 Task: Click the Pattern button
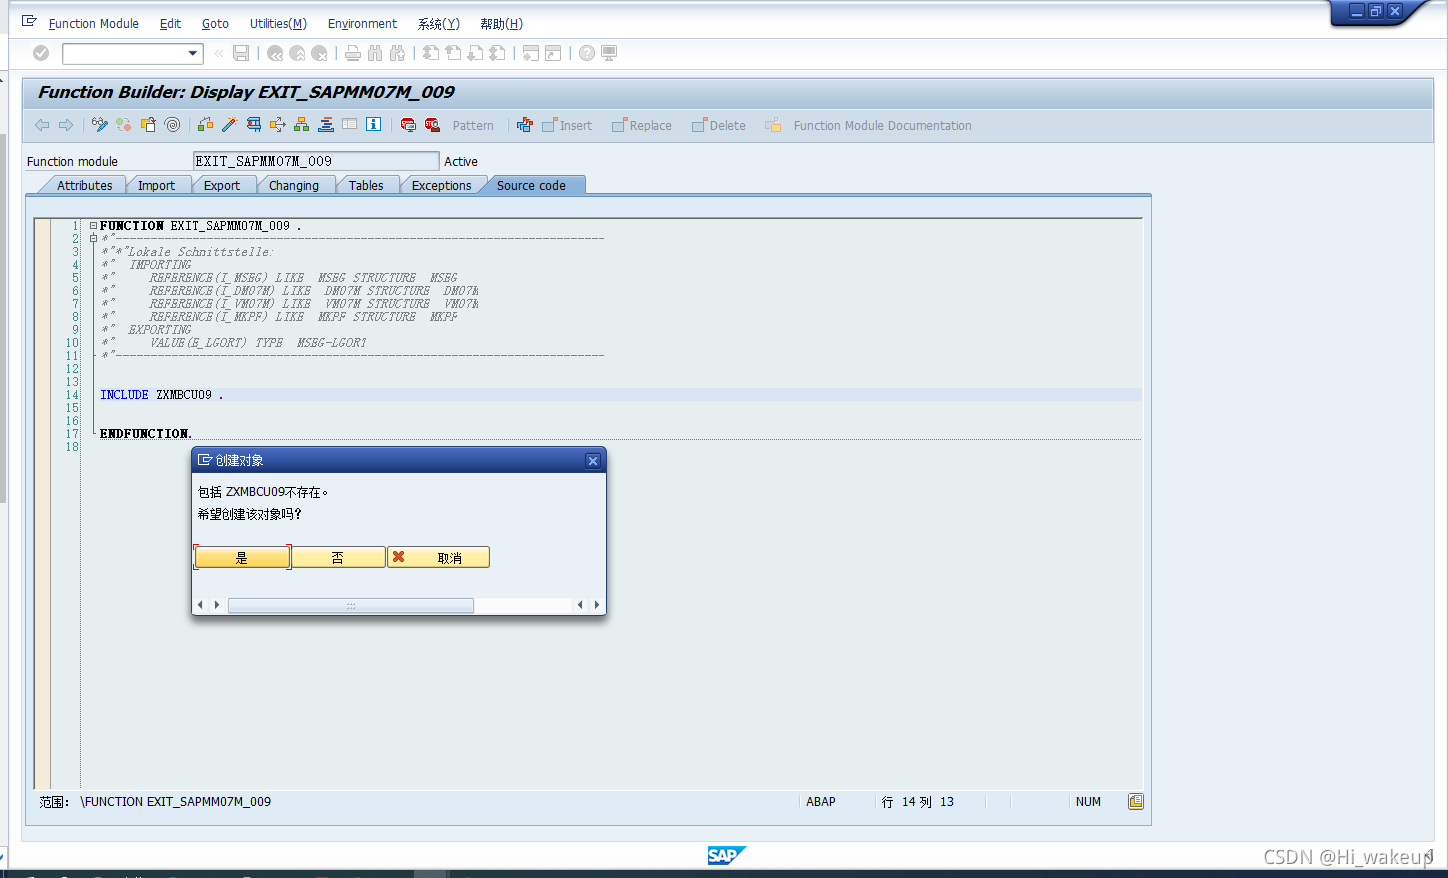coord(473,126)
